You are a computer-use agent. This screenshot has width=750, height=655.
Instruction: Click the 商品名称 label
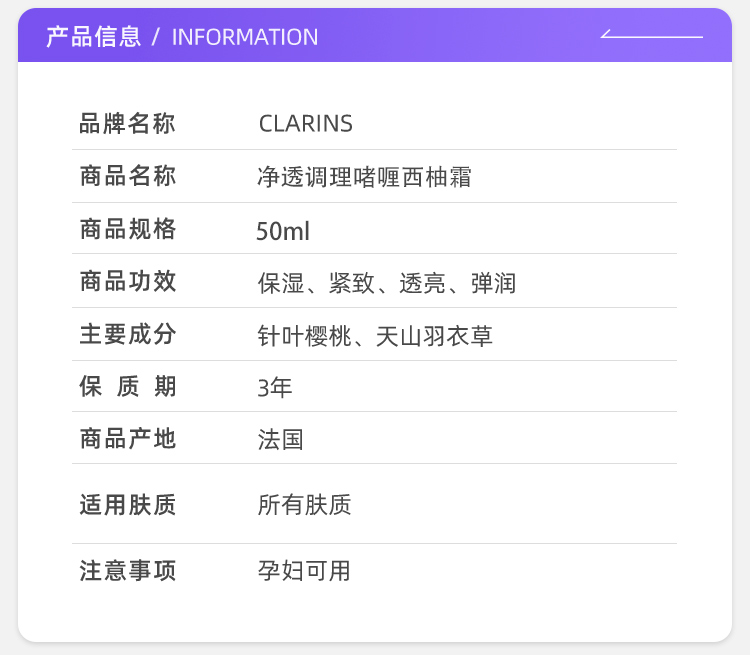127,176
